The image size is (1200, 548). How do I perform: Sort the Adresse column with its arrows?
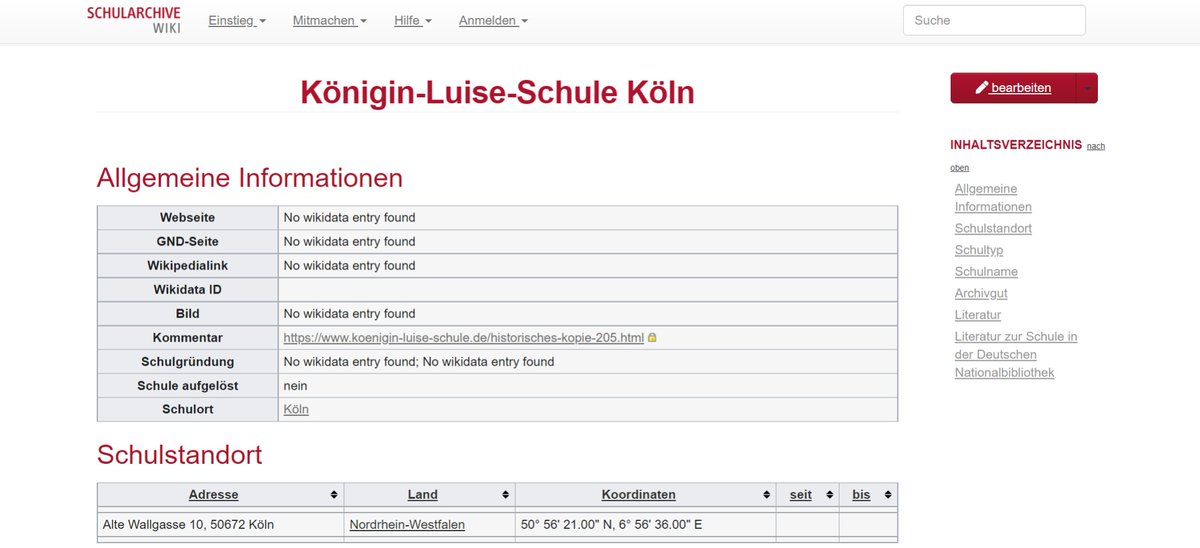tap(334, 495)
